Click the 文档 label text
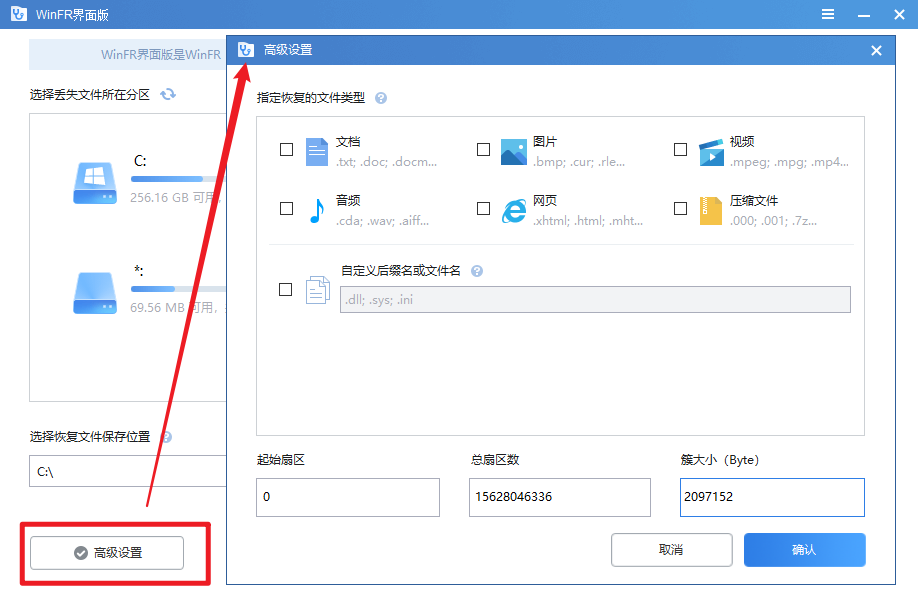Image resolution: width=918 pixels, height=598 pixels. [348, 142]
